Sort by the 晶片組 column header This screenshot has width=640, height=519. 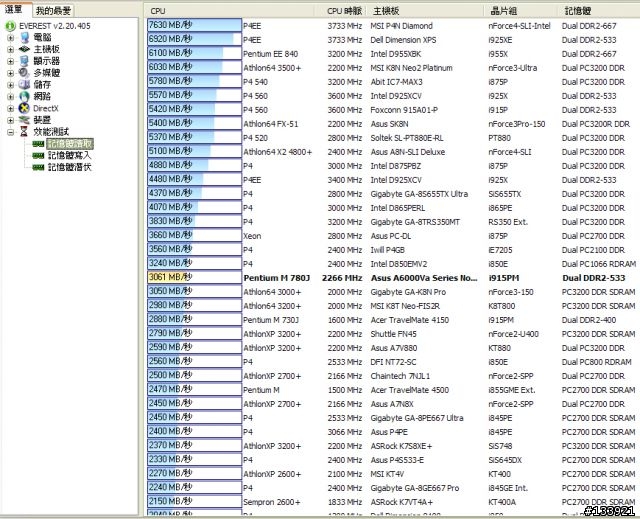(x=520, y=11)
